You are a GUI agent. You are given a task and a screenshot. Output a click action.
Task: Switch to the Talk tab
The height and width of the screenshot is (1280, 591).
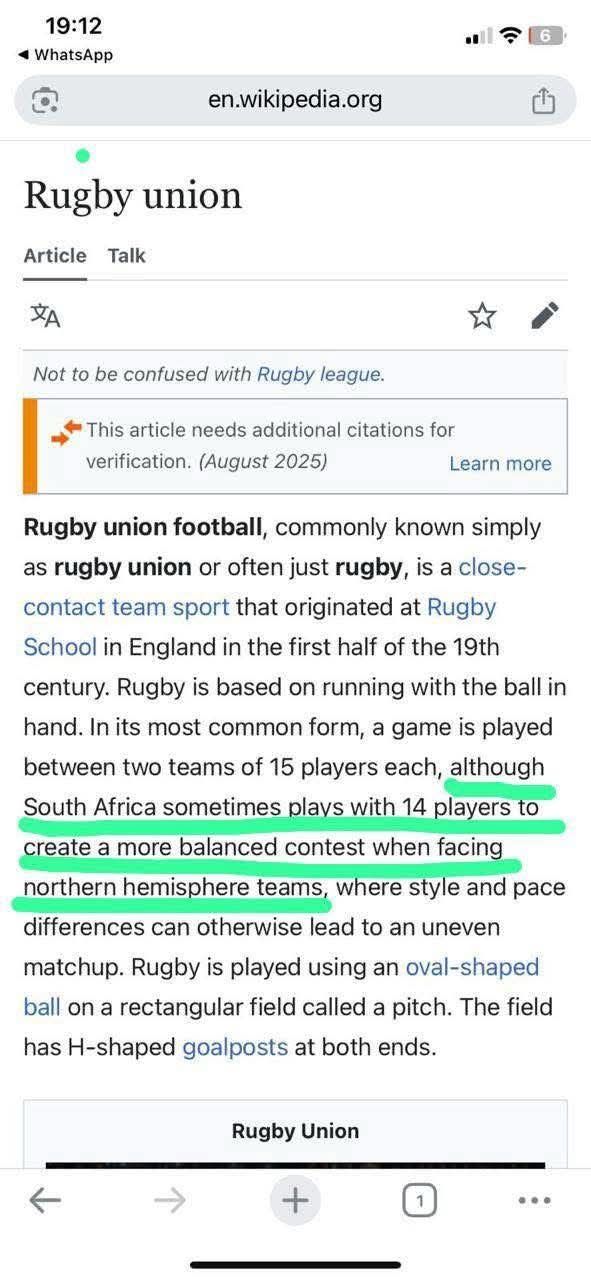pos(127,256)
